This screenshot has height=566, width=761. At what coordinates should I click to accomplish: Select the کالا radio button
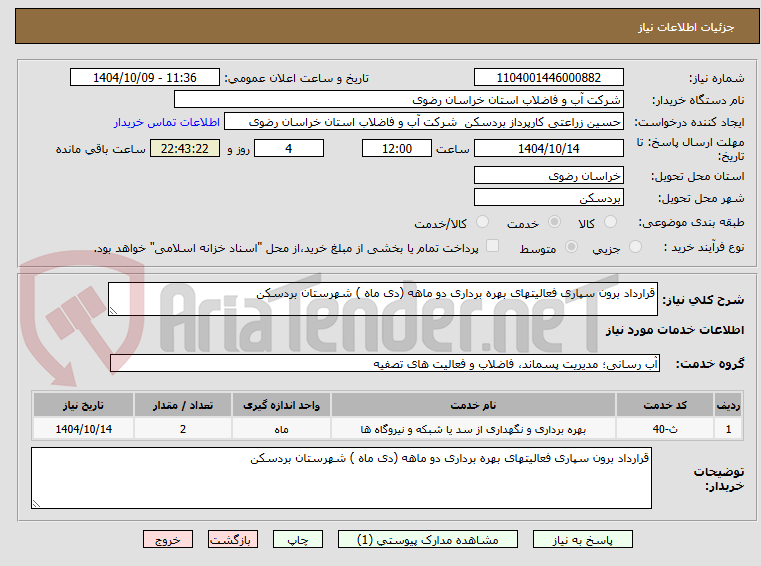610,222
